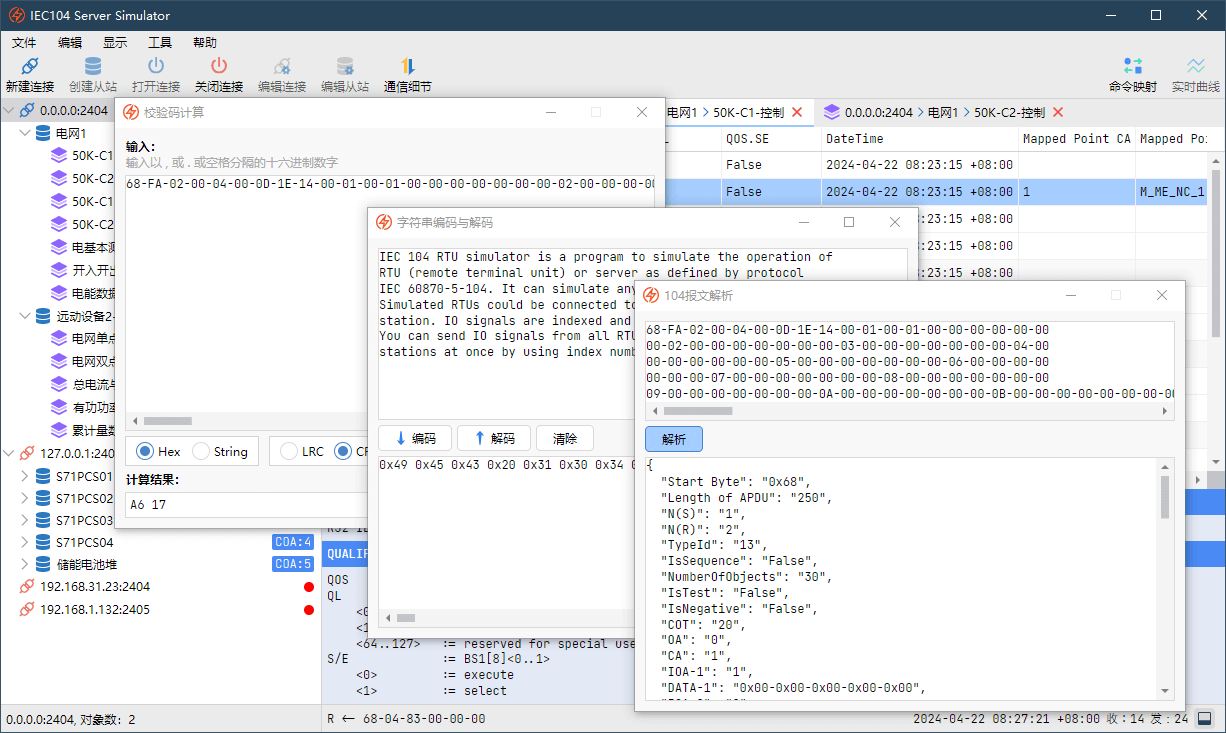Click the 创建从站 database icon
The image size is (1226, 733).
pos(92,67)
